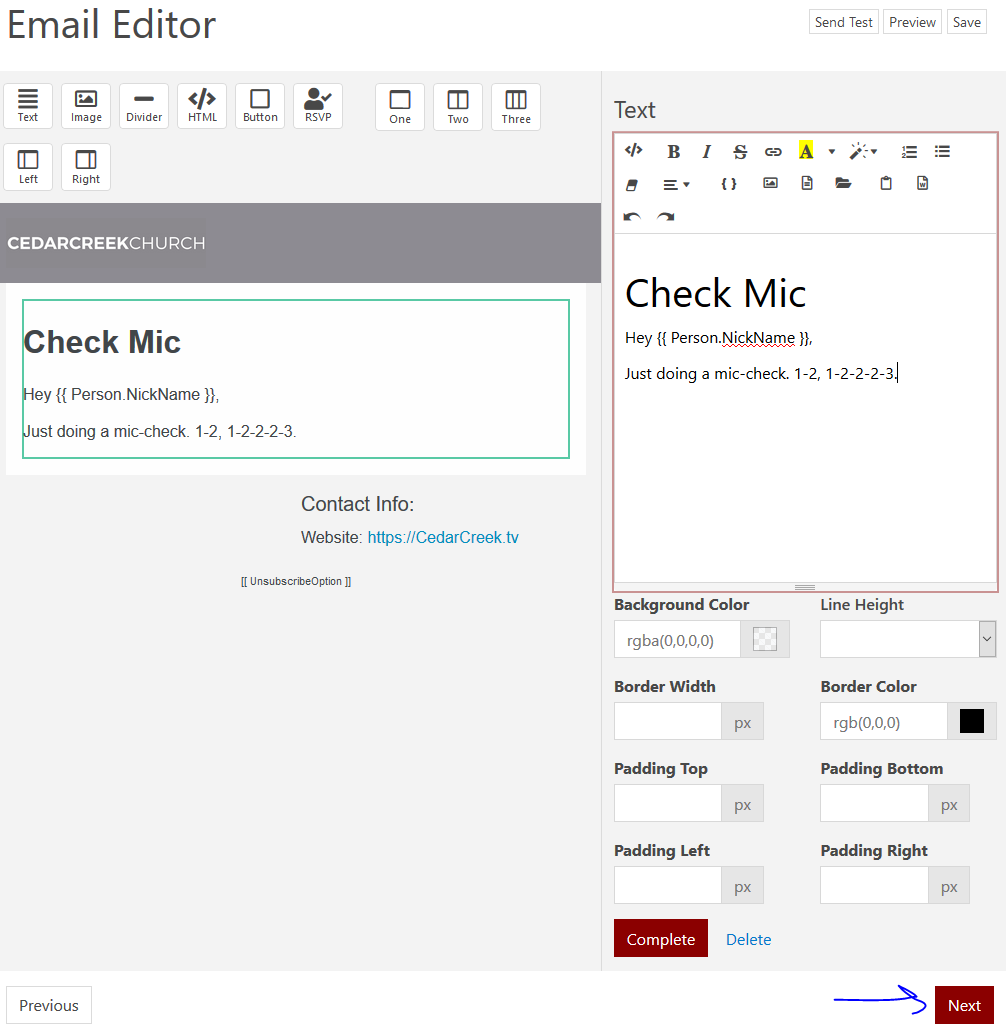1006x1031 pixels.
Task: Redo the last edit
Action: click(665, 217)
